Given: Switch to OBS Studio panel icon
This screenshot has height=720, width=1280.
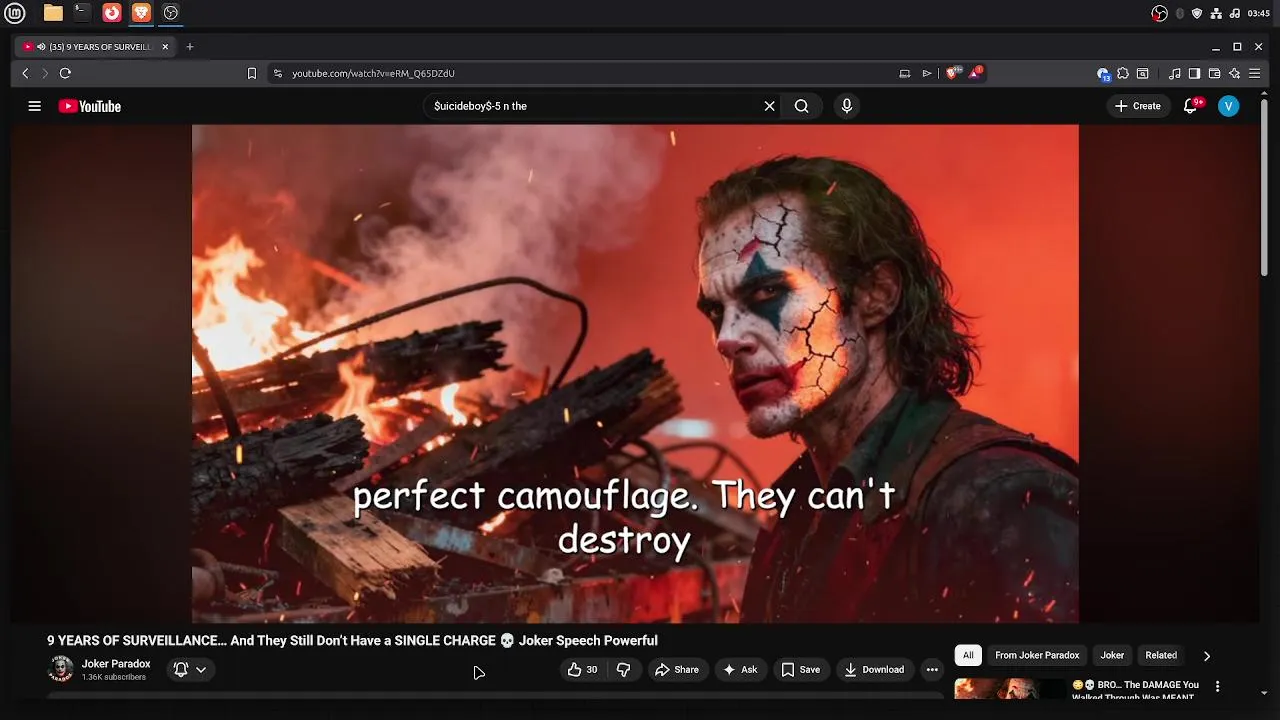Looking at the screenshot, I should click(x=171, y=13).
